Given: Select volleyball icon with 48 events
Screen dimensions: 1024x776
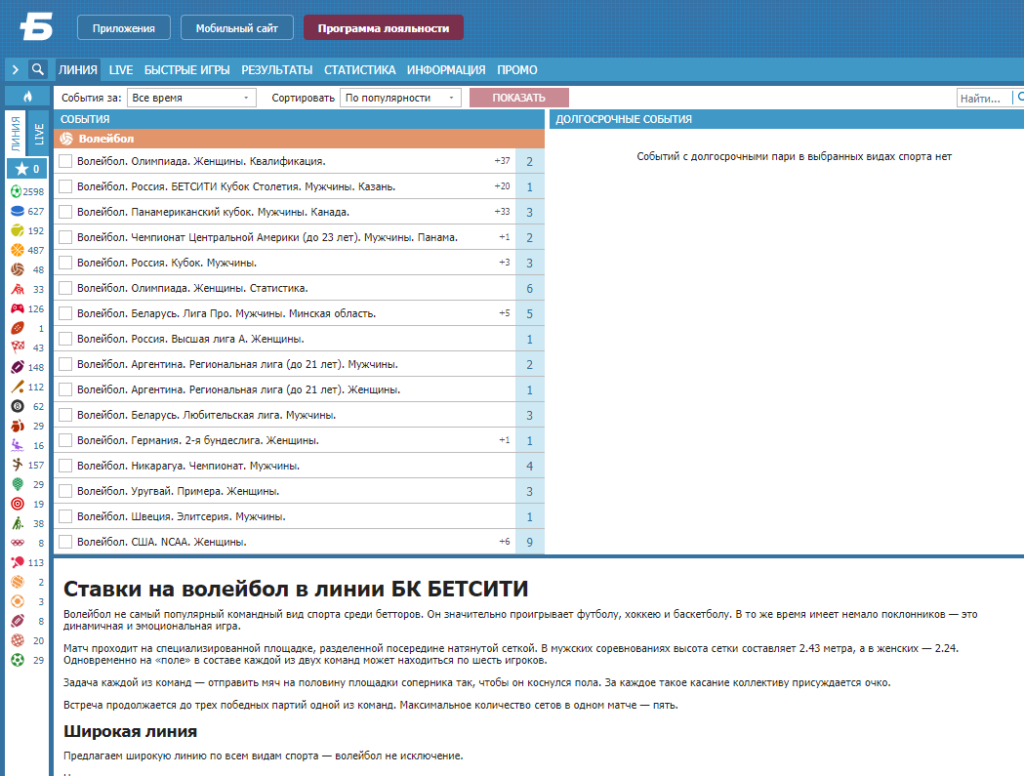Looking at the screenshot, I should click(x=18, y=270).
